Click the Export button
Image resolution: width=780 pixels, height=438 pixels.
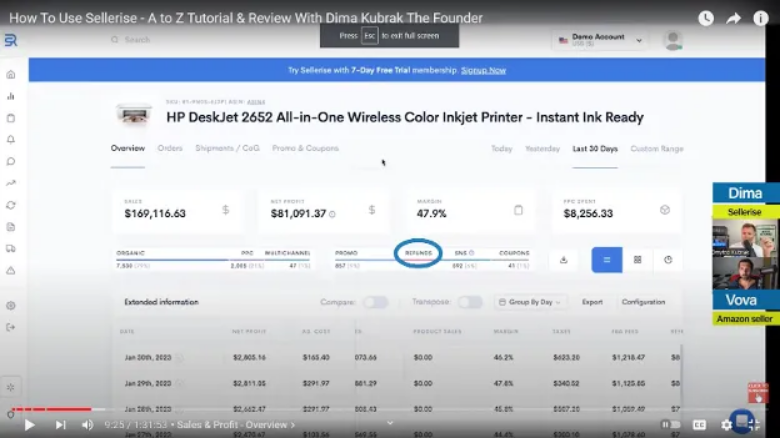592,302
